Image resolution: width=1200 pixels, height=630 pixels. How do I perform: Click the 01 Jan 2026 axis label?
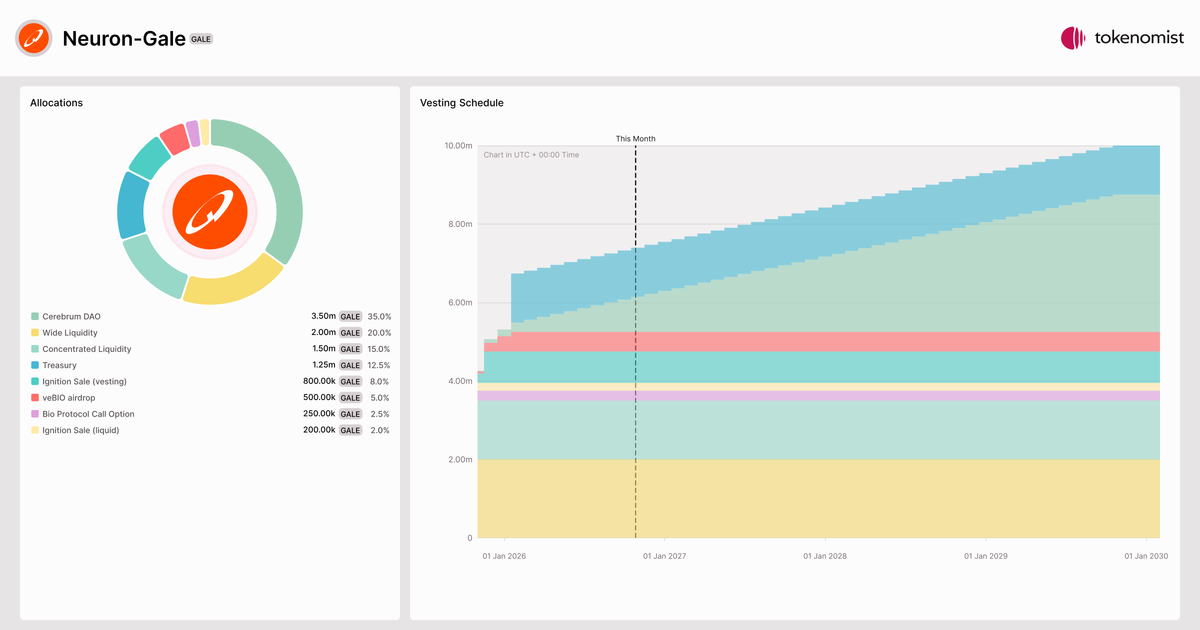[x=504, y=556]
